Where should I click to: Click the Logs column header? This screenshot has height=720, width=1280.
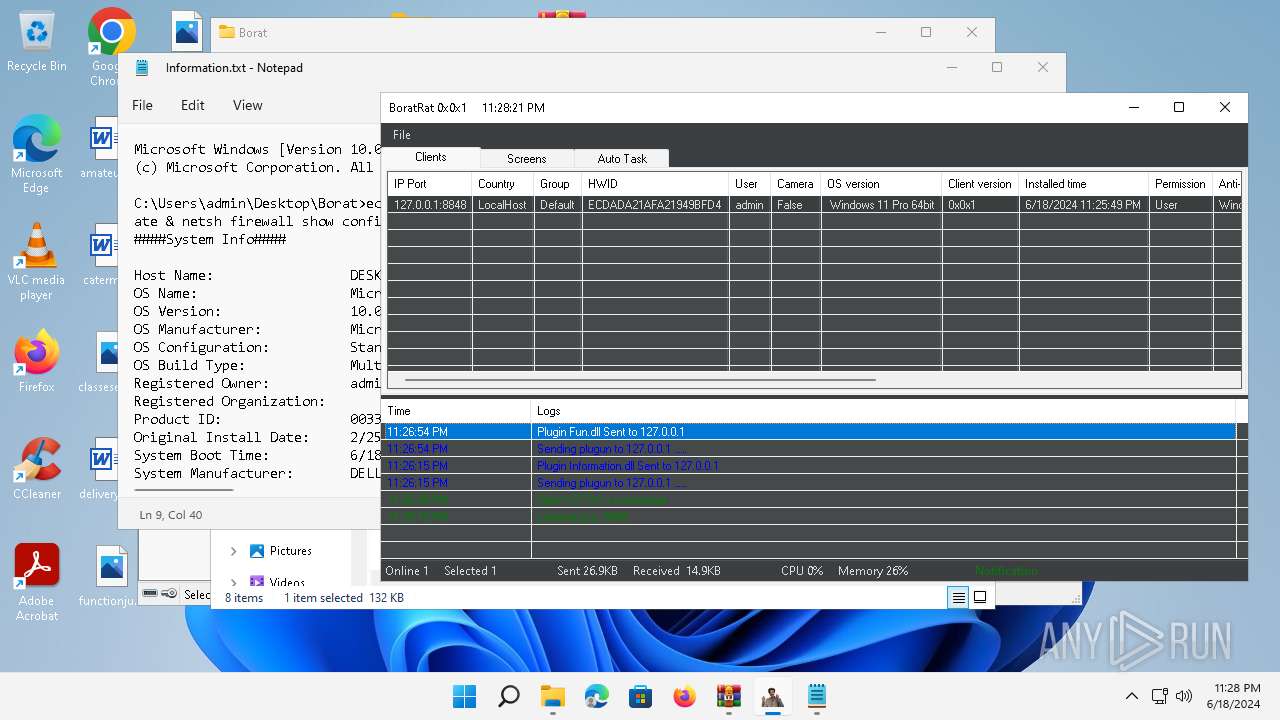[882, 411]
